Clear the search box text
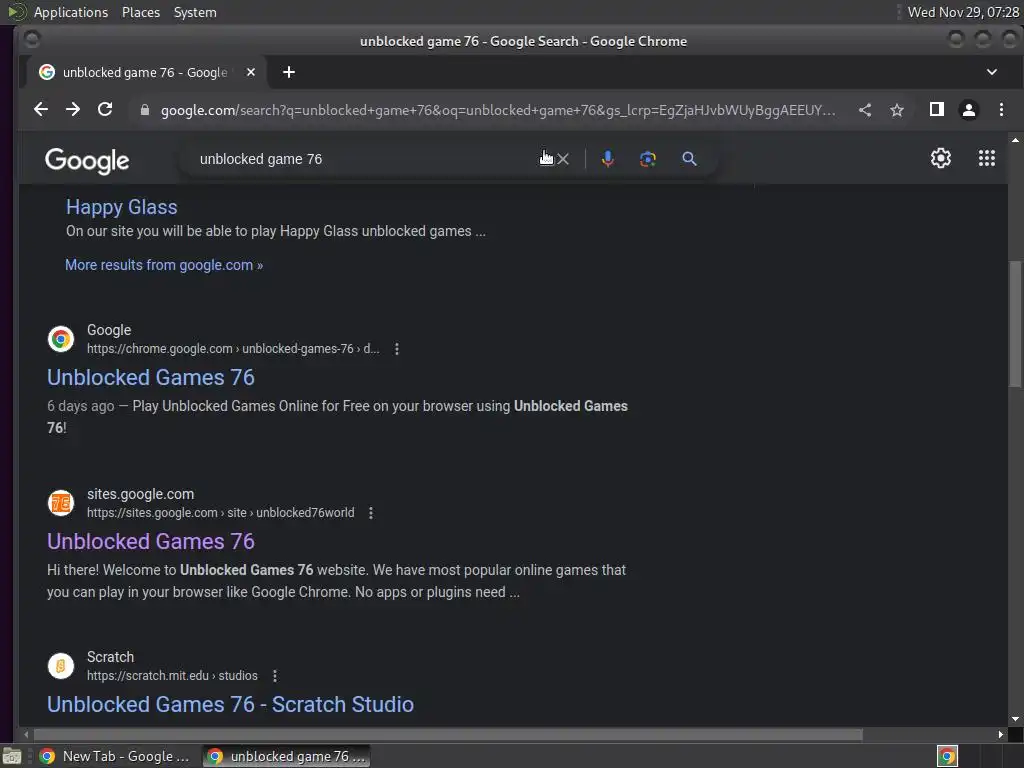 coord(563,159)
